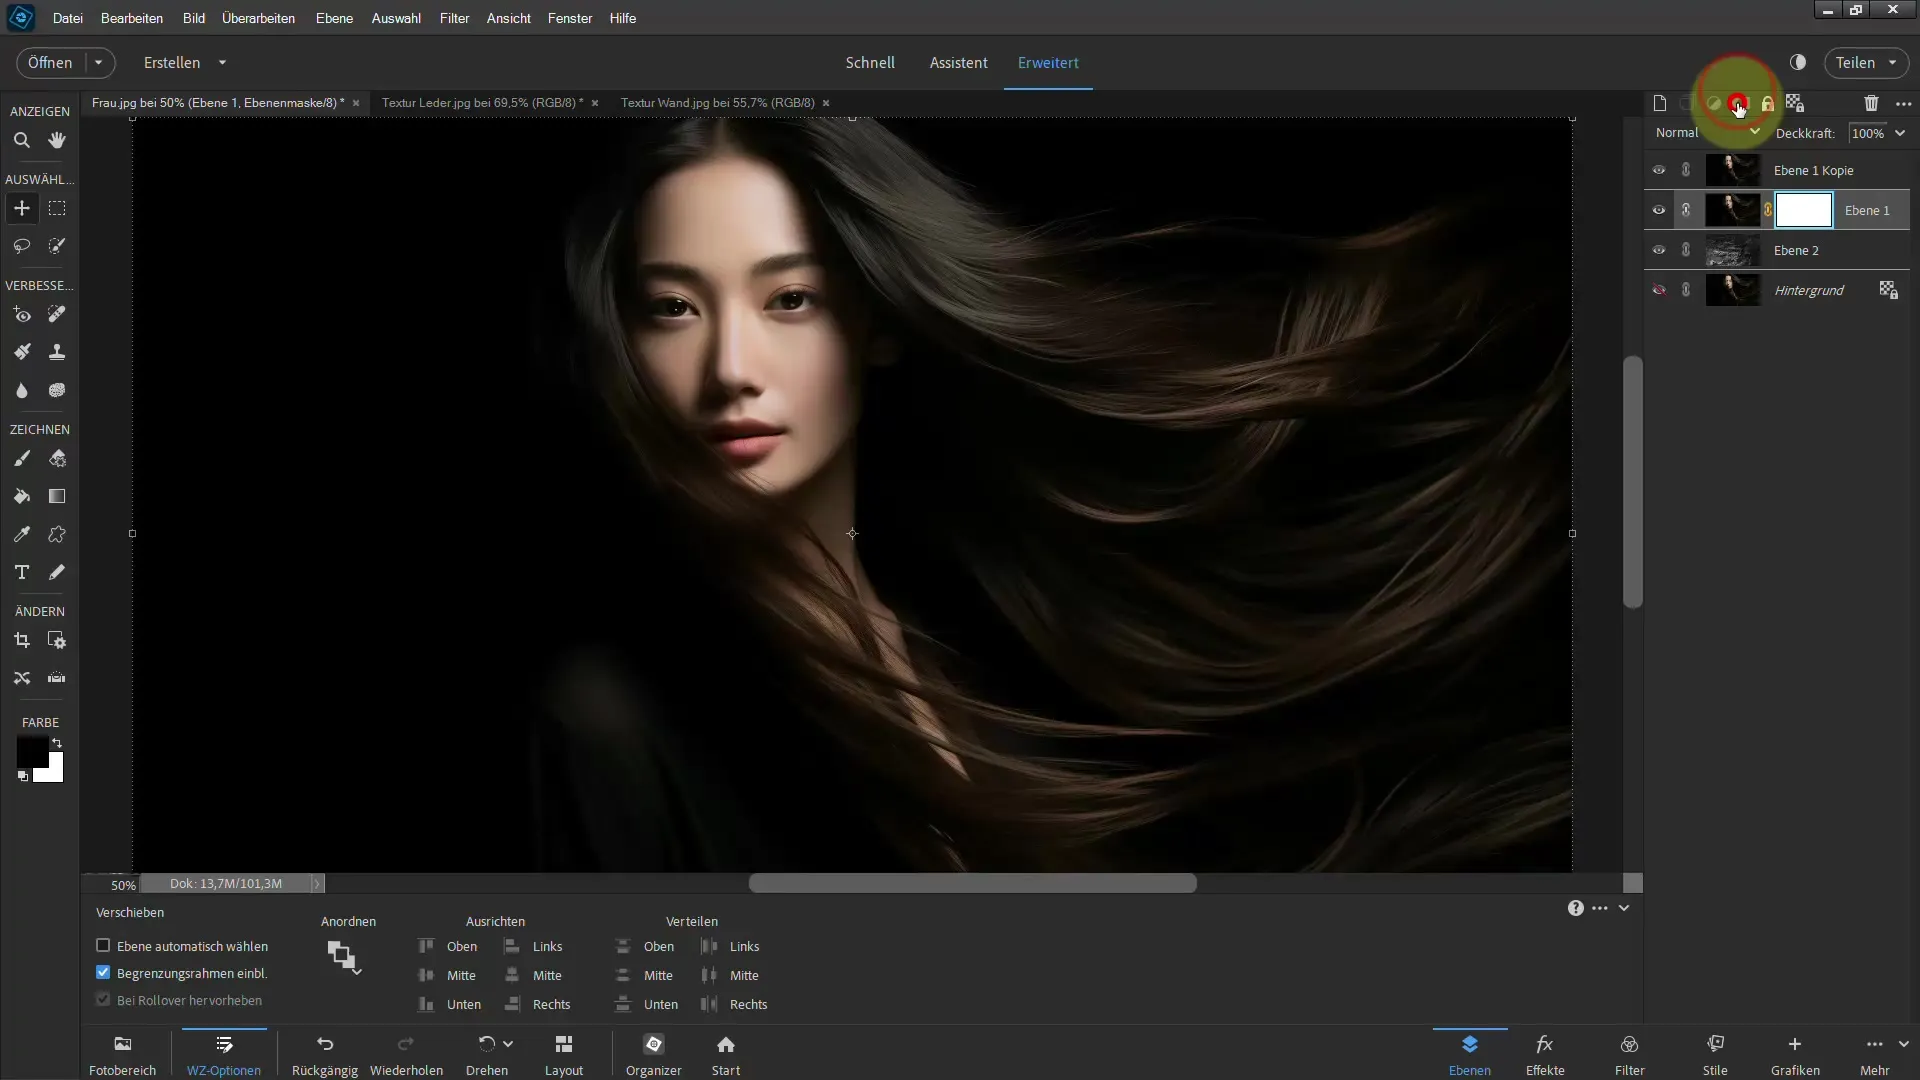1920x1080 pixels.
Task: Select the Hand tool
Action: pyautogui.click(x=57, y=140)
